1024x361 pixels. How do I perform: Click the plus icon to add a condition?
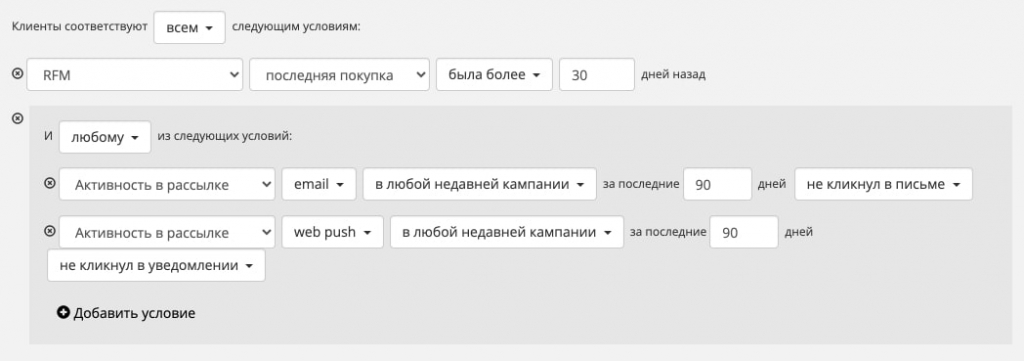[63, 313]
